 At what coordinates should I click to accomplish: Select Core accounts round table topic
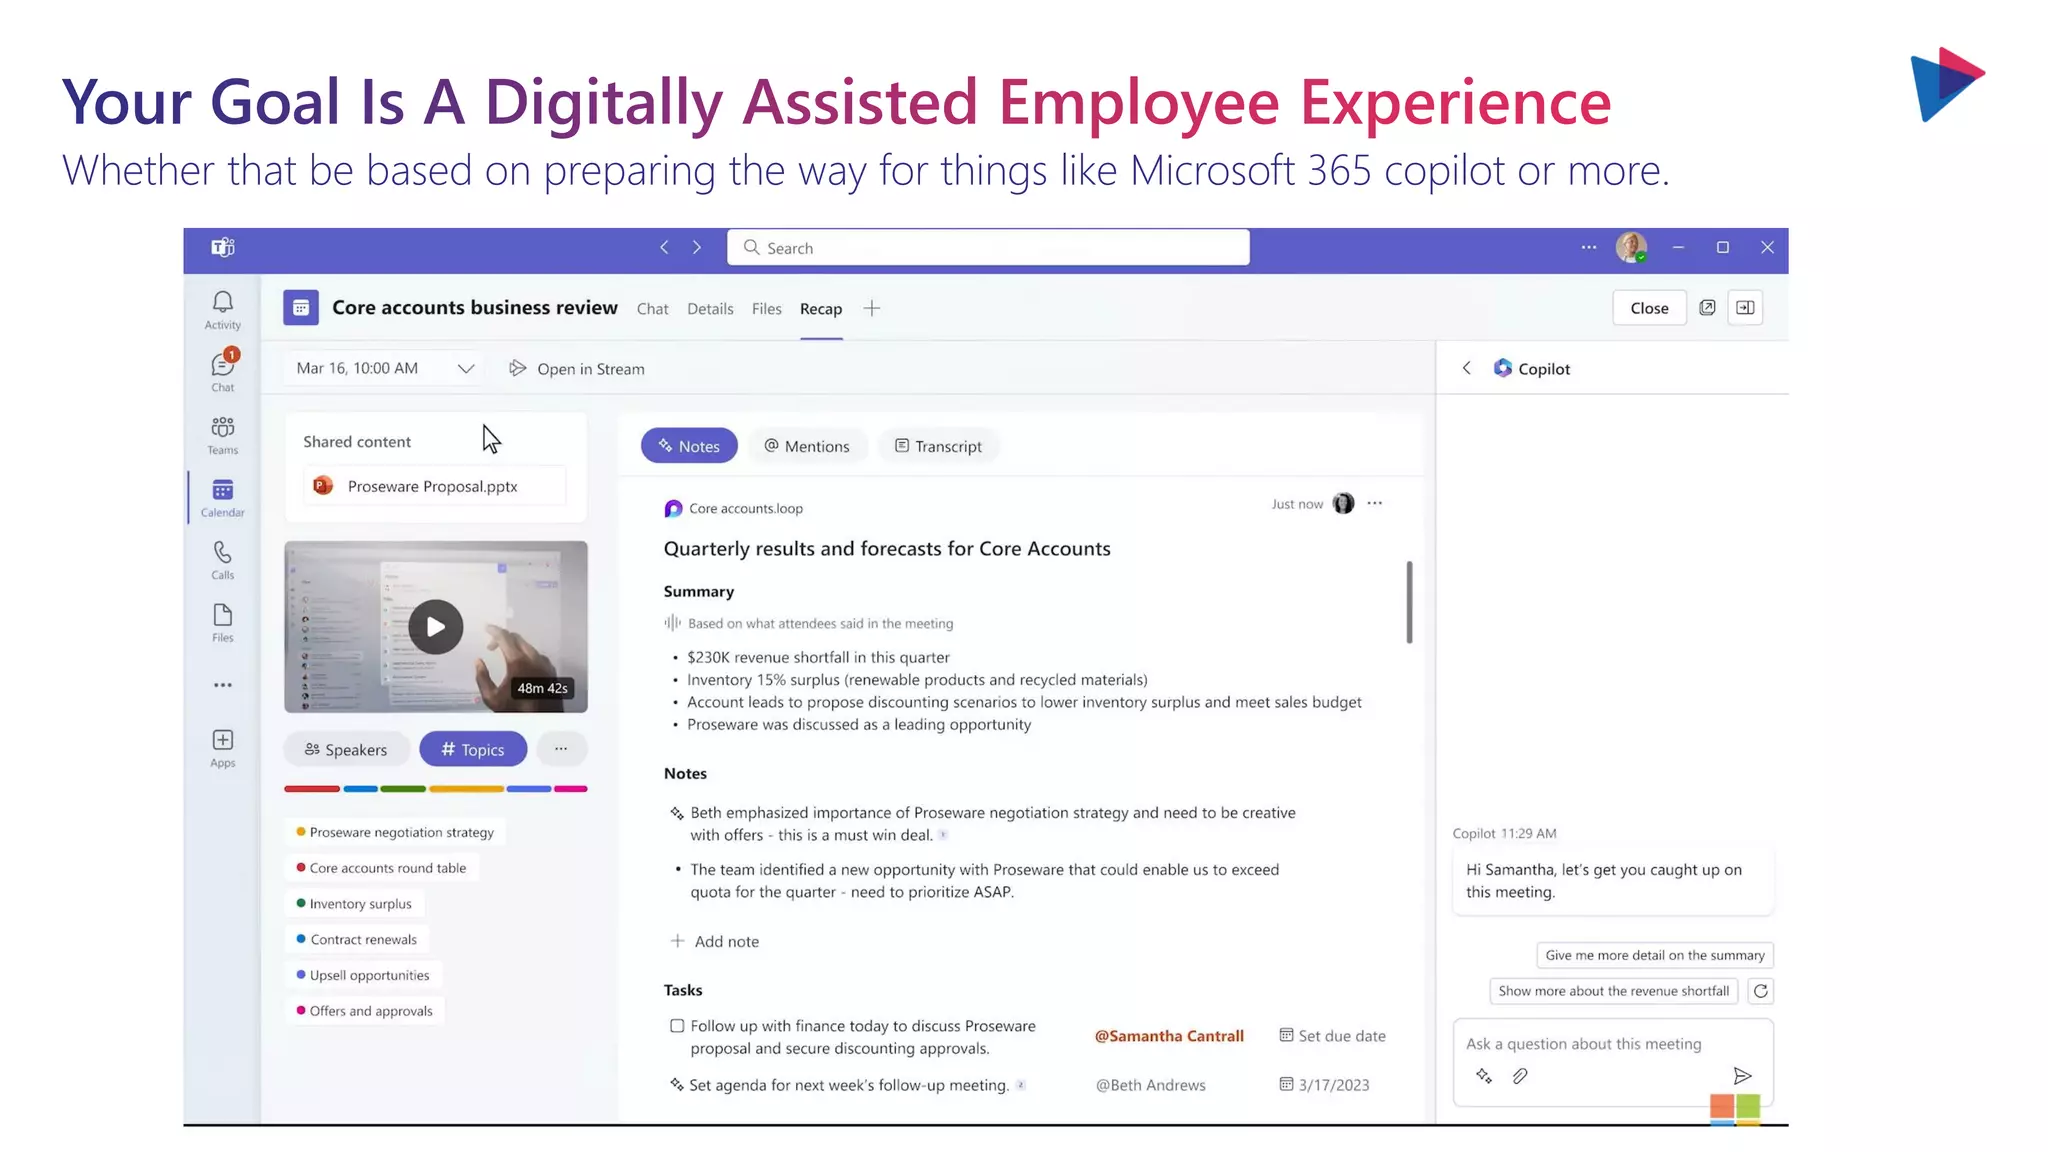(381, 868)
